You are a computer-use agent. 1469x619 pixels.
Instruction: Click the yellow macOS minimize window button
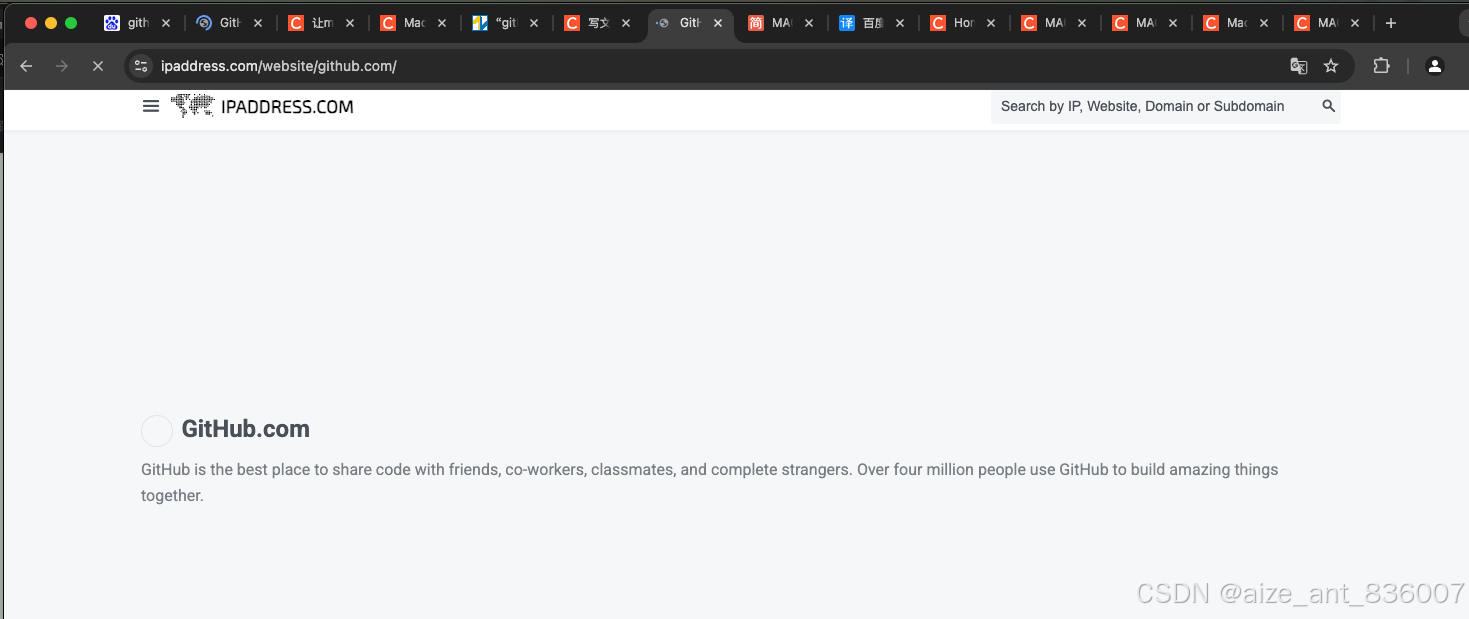coord(51,23)
